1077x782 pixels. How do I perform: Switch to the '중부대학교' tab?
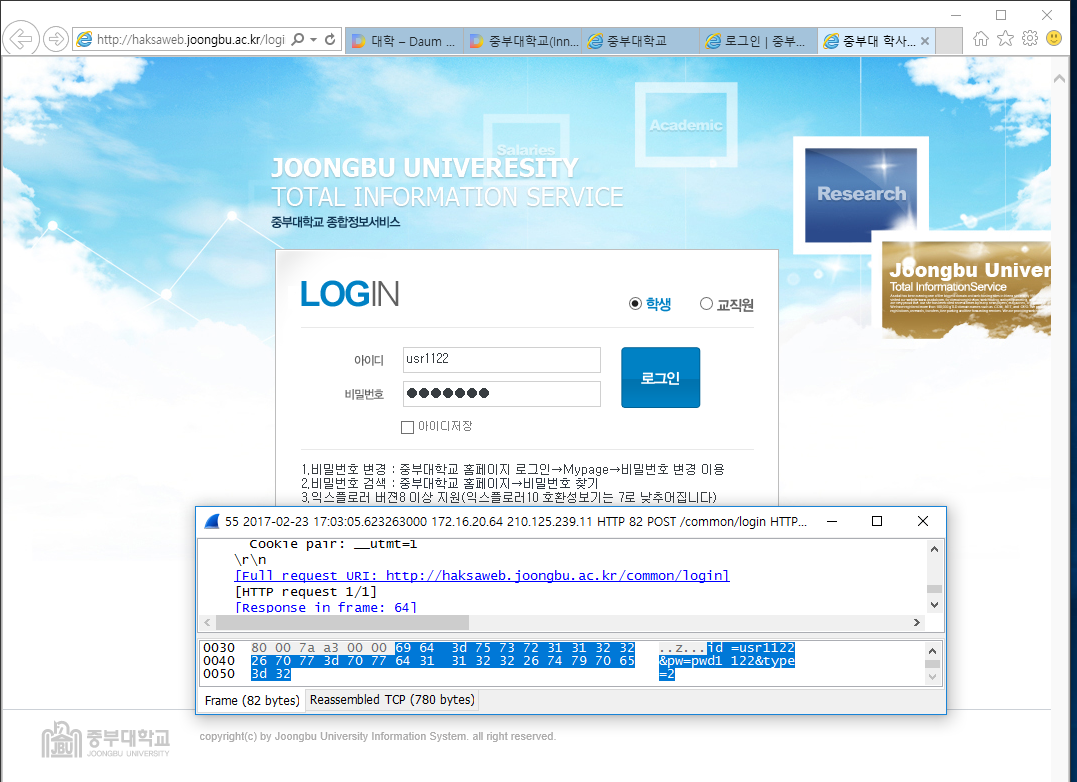tap(642, 41)
